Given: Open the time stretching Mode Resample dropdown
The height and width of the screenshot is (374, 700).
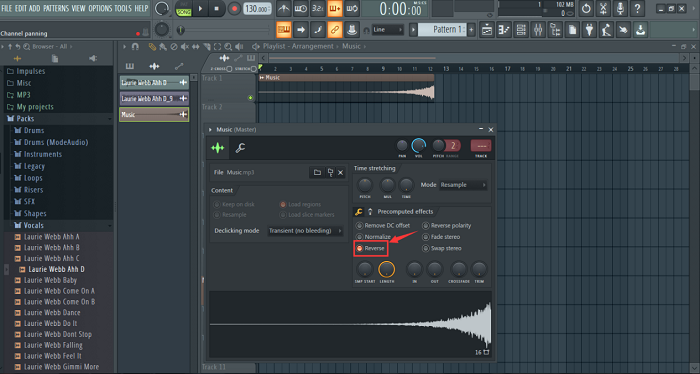Looking at the screenshot, I should [463, 185].
